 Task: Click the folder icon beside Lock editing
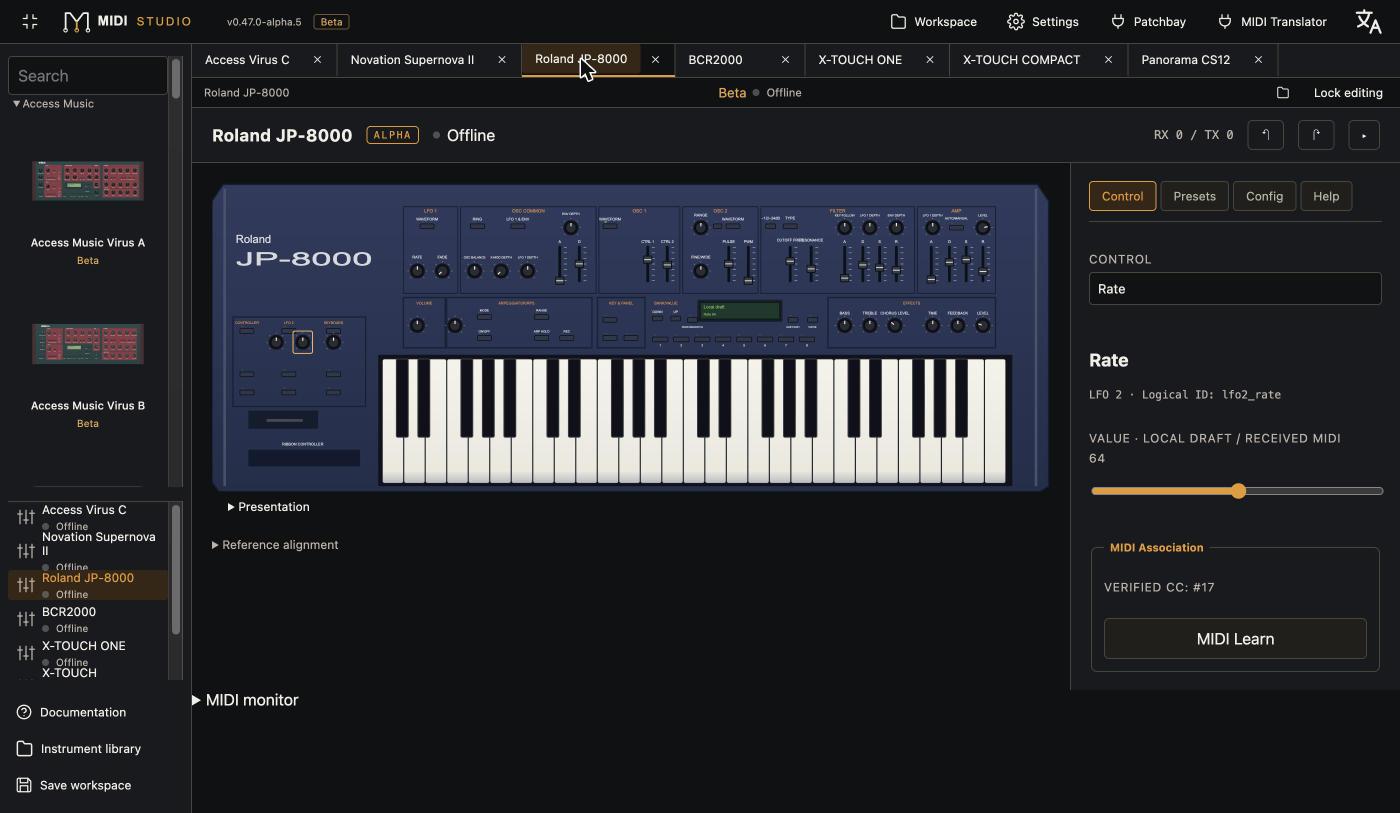pyautogui.click(x=1283, y=93)
